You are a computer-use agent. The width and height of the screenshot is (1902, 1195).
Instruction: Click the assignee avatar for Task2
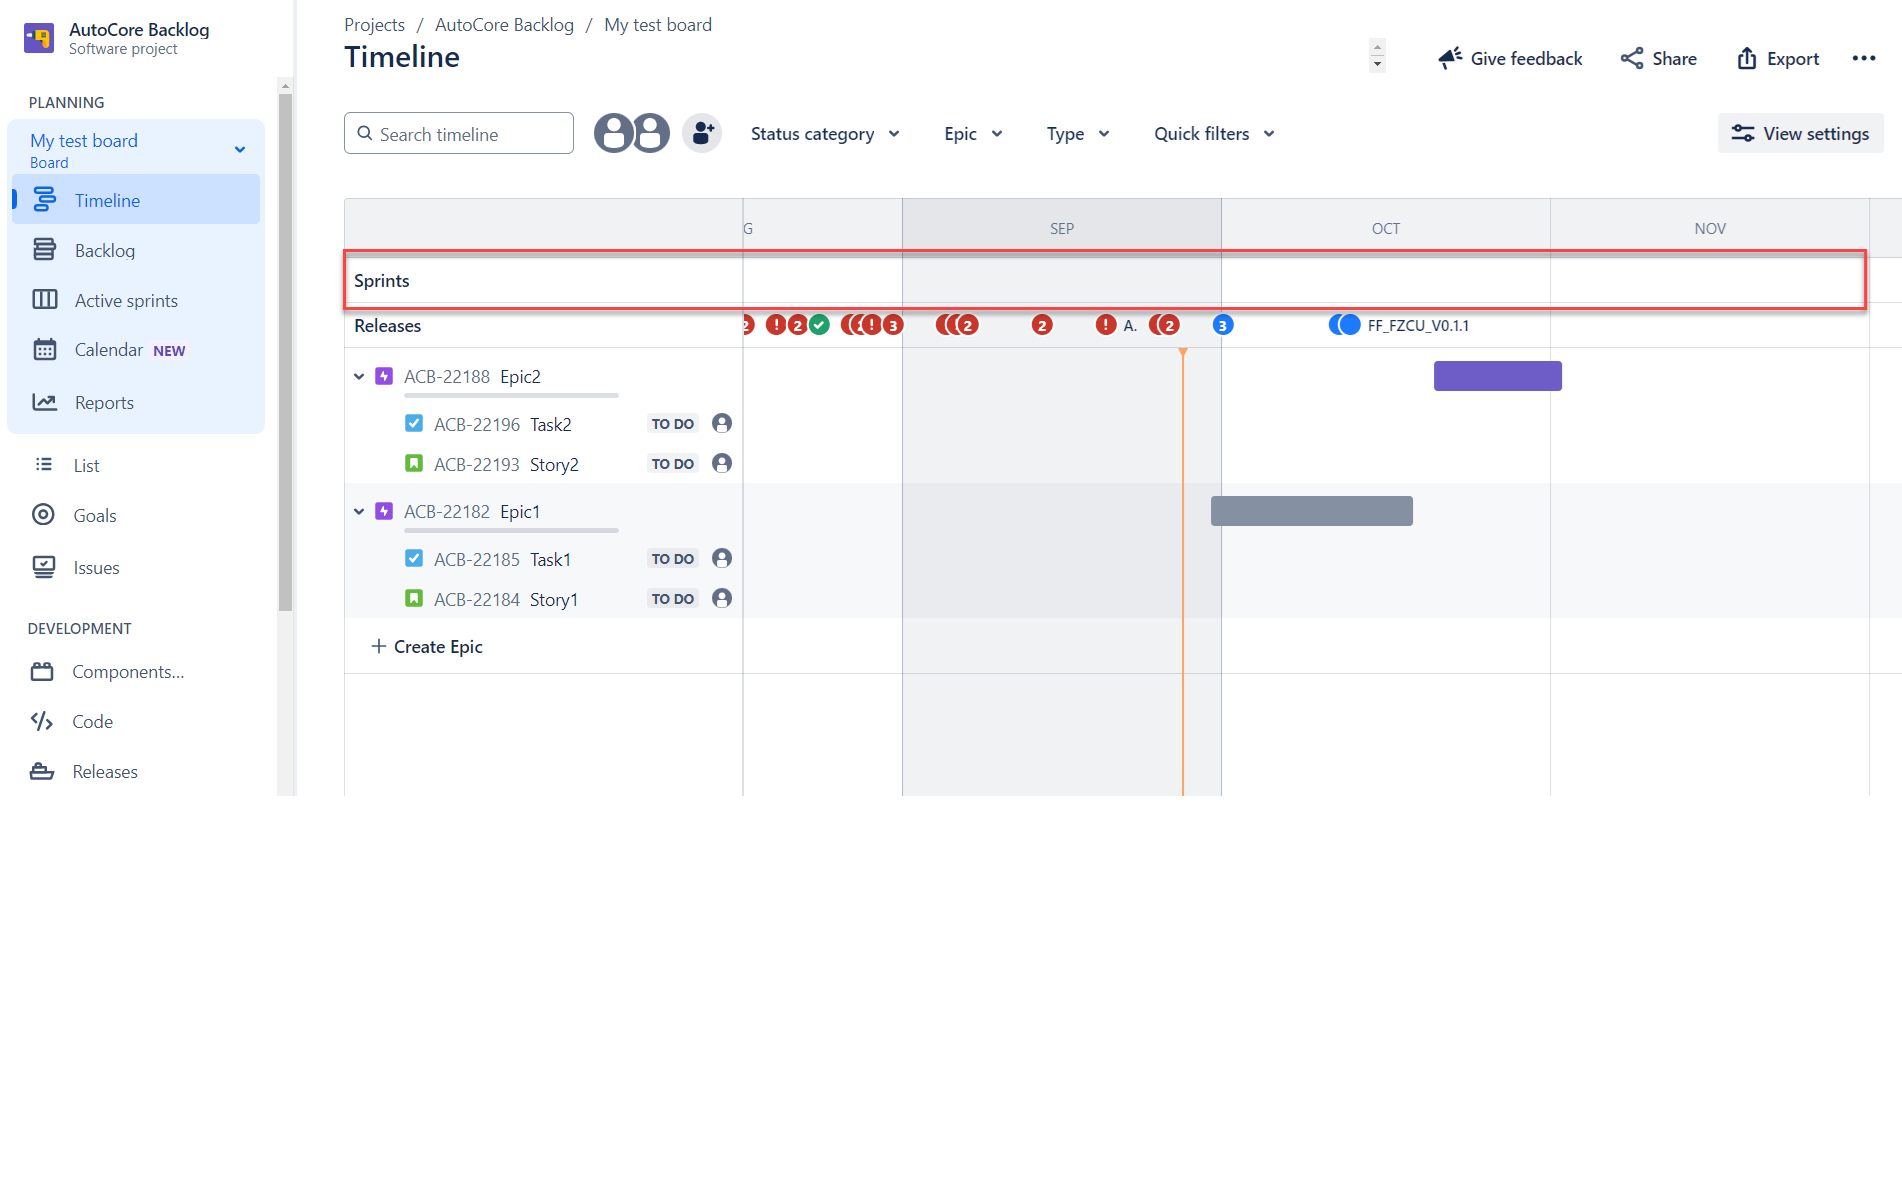pos(722,423)
